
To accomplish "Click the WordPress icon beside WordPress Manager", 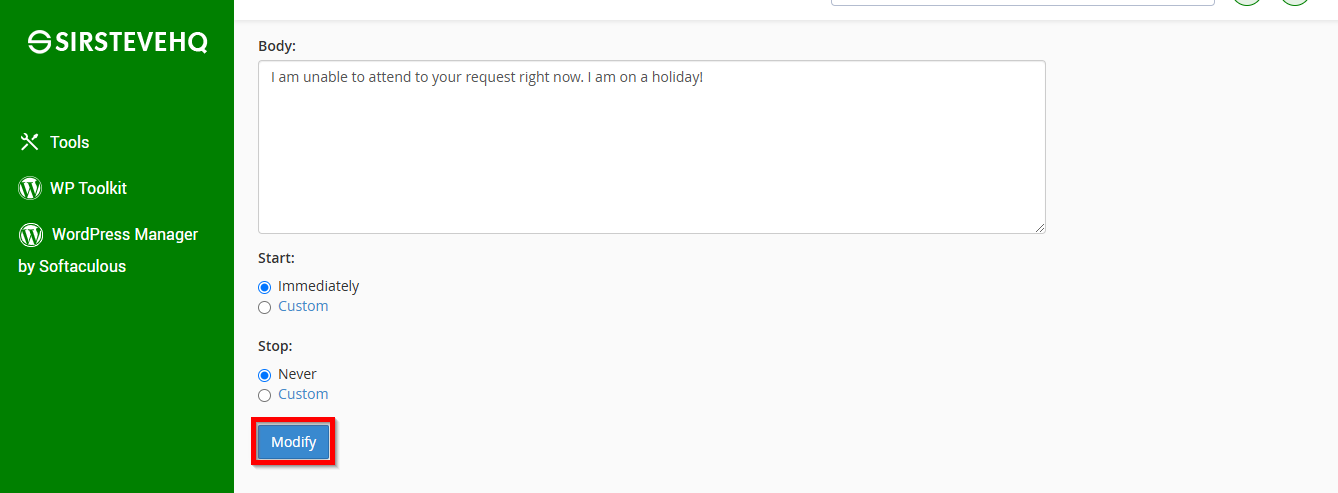I will point(31,234).
